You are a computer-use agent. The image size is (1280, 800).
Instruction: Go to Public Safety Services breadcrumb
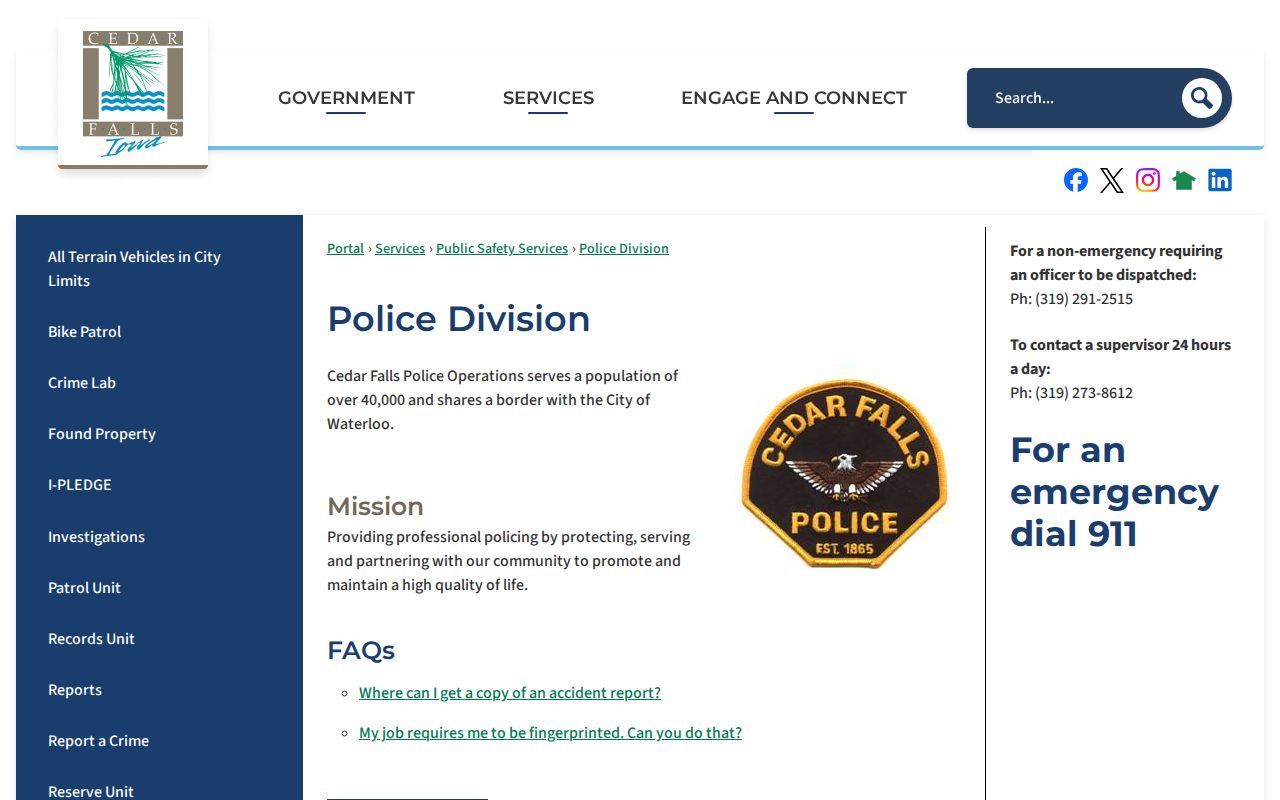[x=502, y=249]
